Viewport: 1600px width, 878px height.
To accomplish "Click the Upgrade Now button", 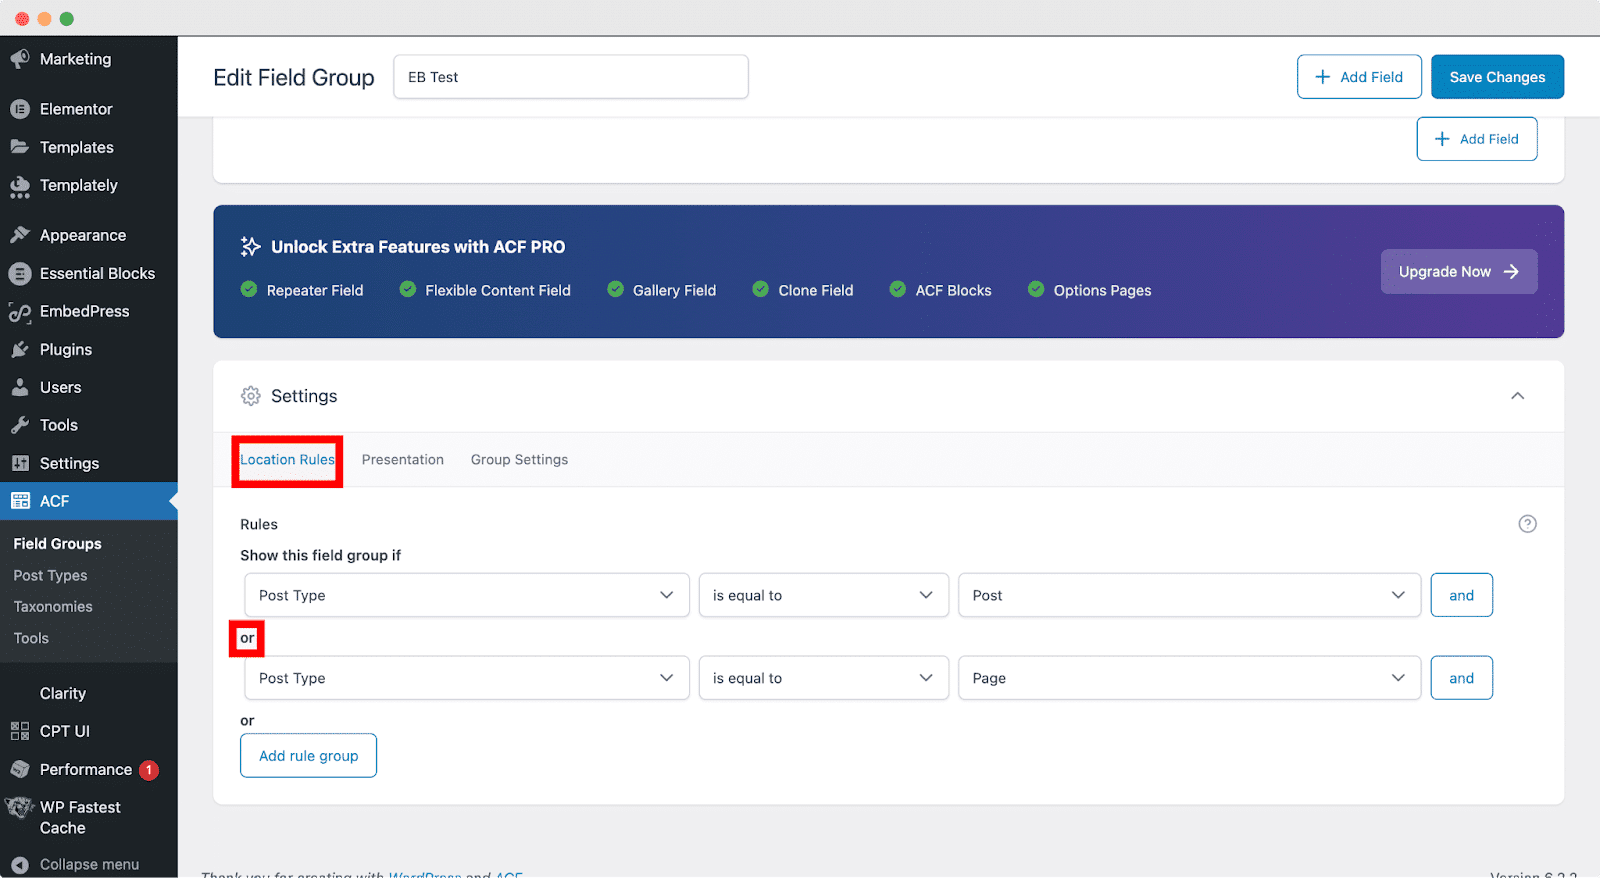I will pos(1459,272).
